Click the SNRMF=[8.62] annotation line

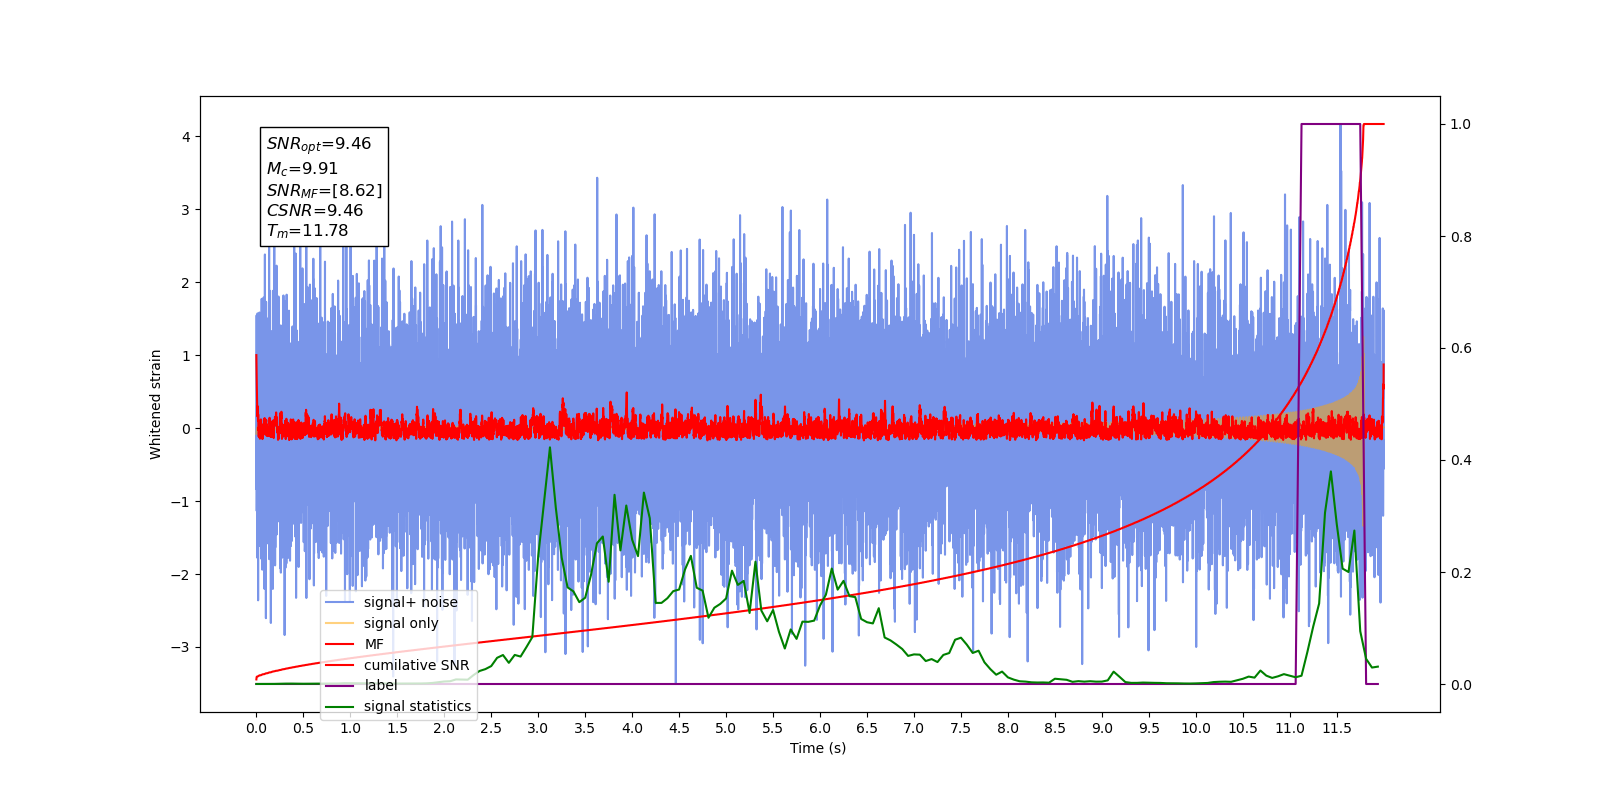click(x=324, y=190)
